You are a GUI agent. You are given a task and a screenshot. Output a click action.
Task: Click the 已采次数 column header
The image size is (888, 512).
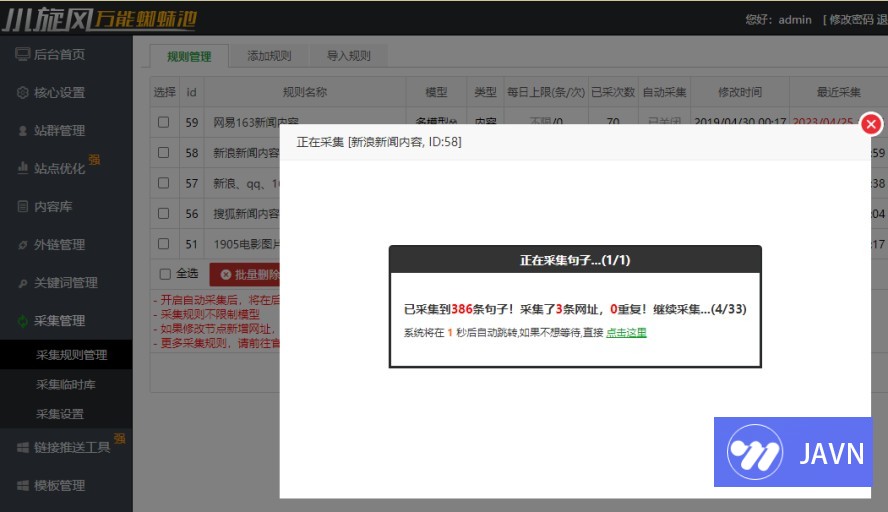(613, 92)
